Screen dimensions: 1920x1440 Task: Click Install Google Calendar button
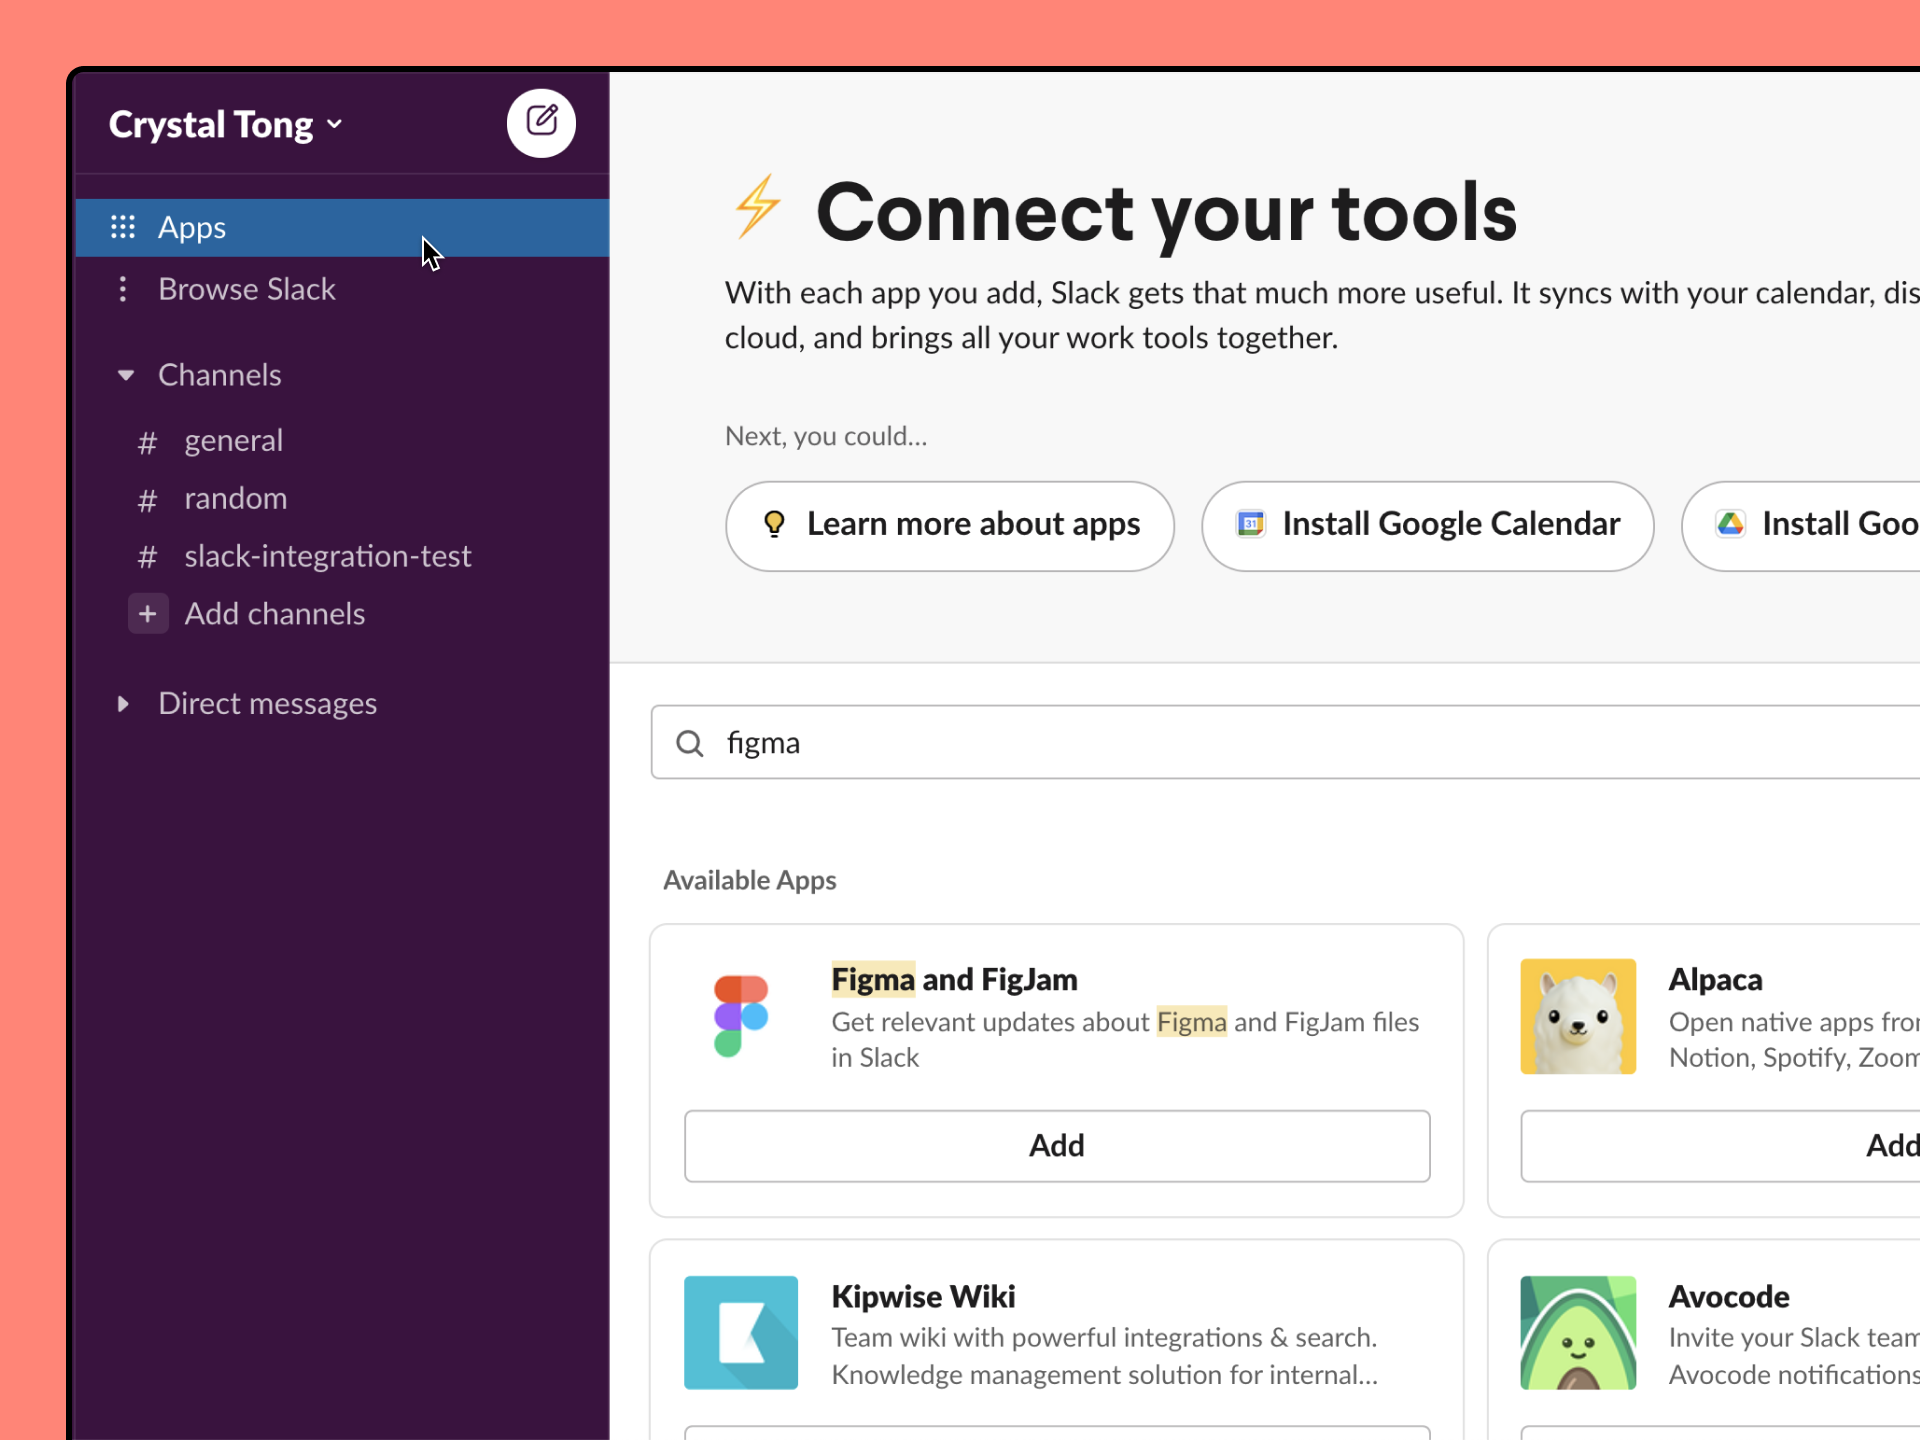tap(1427, 526)
